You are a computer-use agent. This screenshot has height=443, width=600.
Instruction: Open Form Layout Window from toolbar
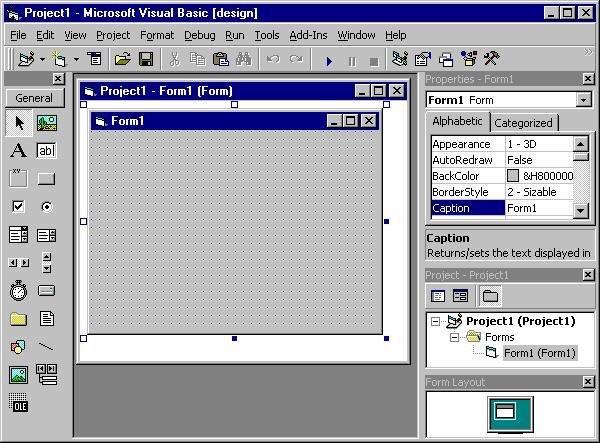[446, 59]
